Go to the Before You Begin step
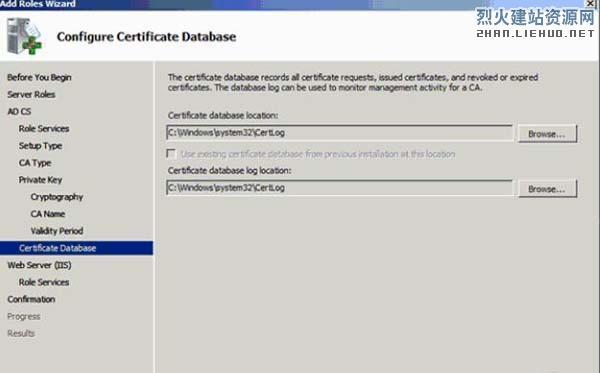 (39, 77)
